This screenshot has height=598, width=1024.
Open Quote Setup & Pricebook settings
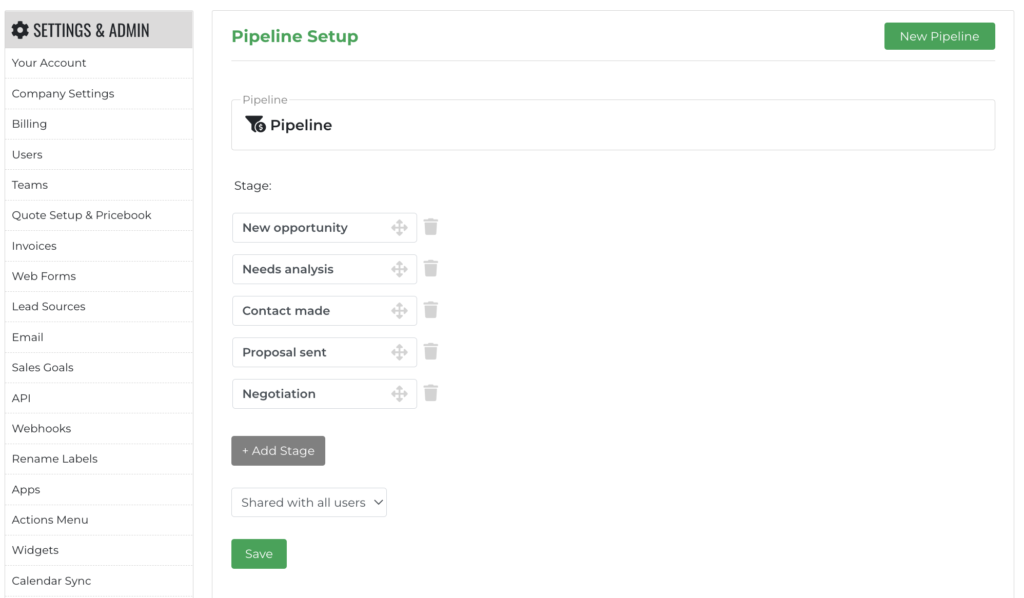click(81, 215)
